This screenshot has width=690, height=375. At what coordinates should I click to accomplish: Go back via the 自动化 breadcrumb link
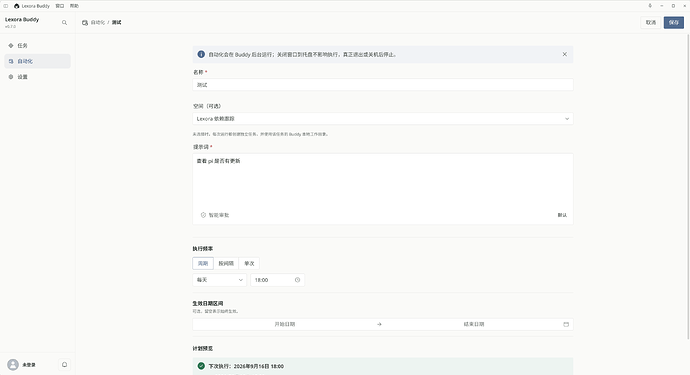pos(98,22)
